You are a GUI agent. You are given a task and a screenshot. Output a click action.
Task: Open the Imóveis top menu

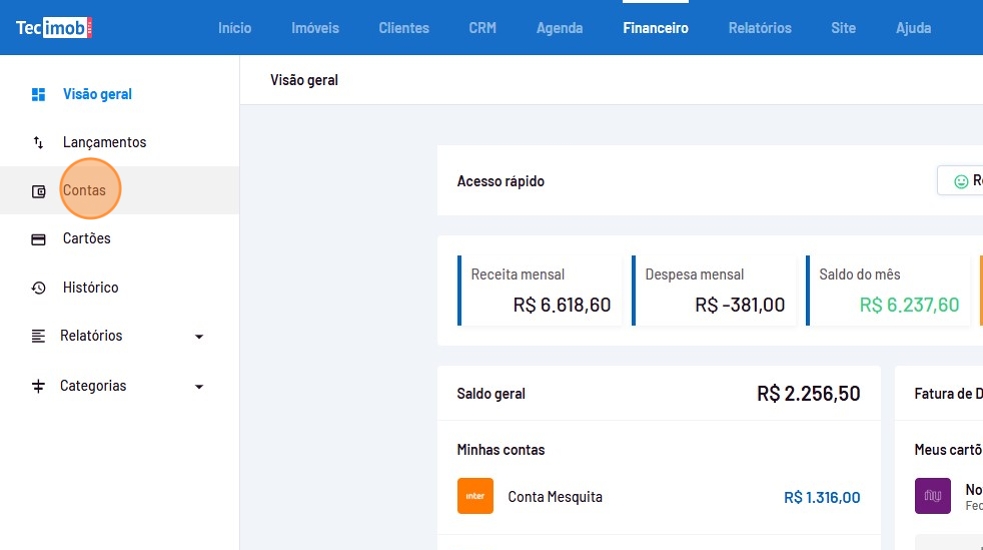(315, 28)
